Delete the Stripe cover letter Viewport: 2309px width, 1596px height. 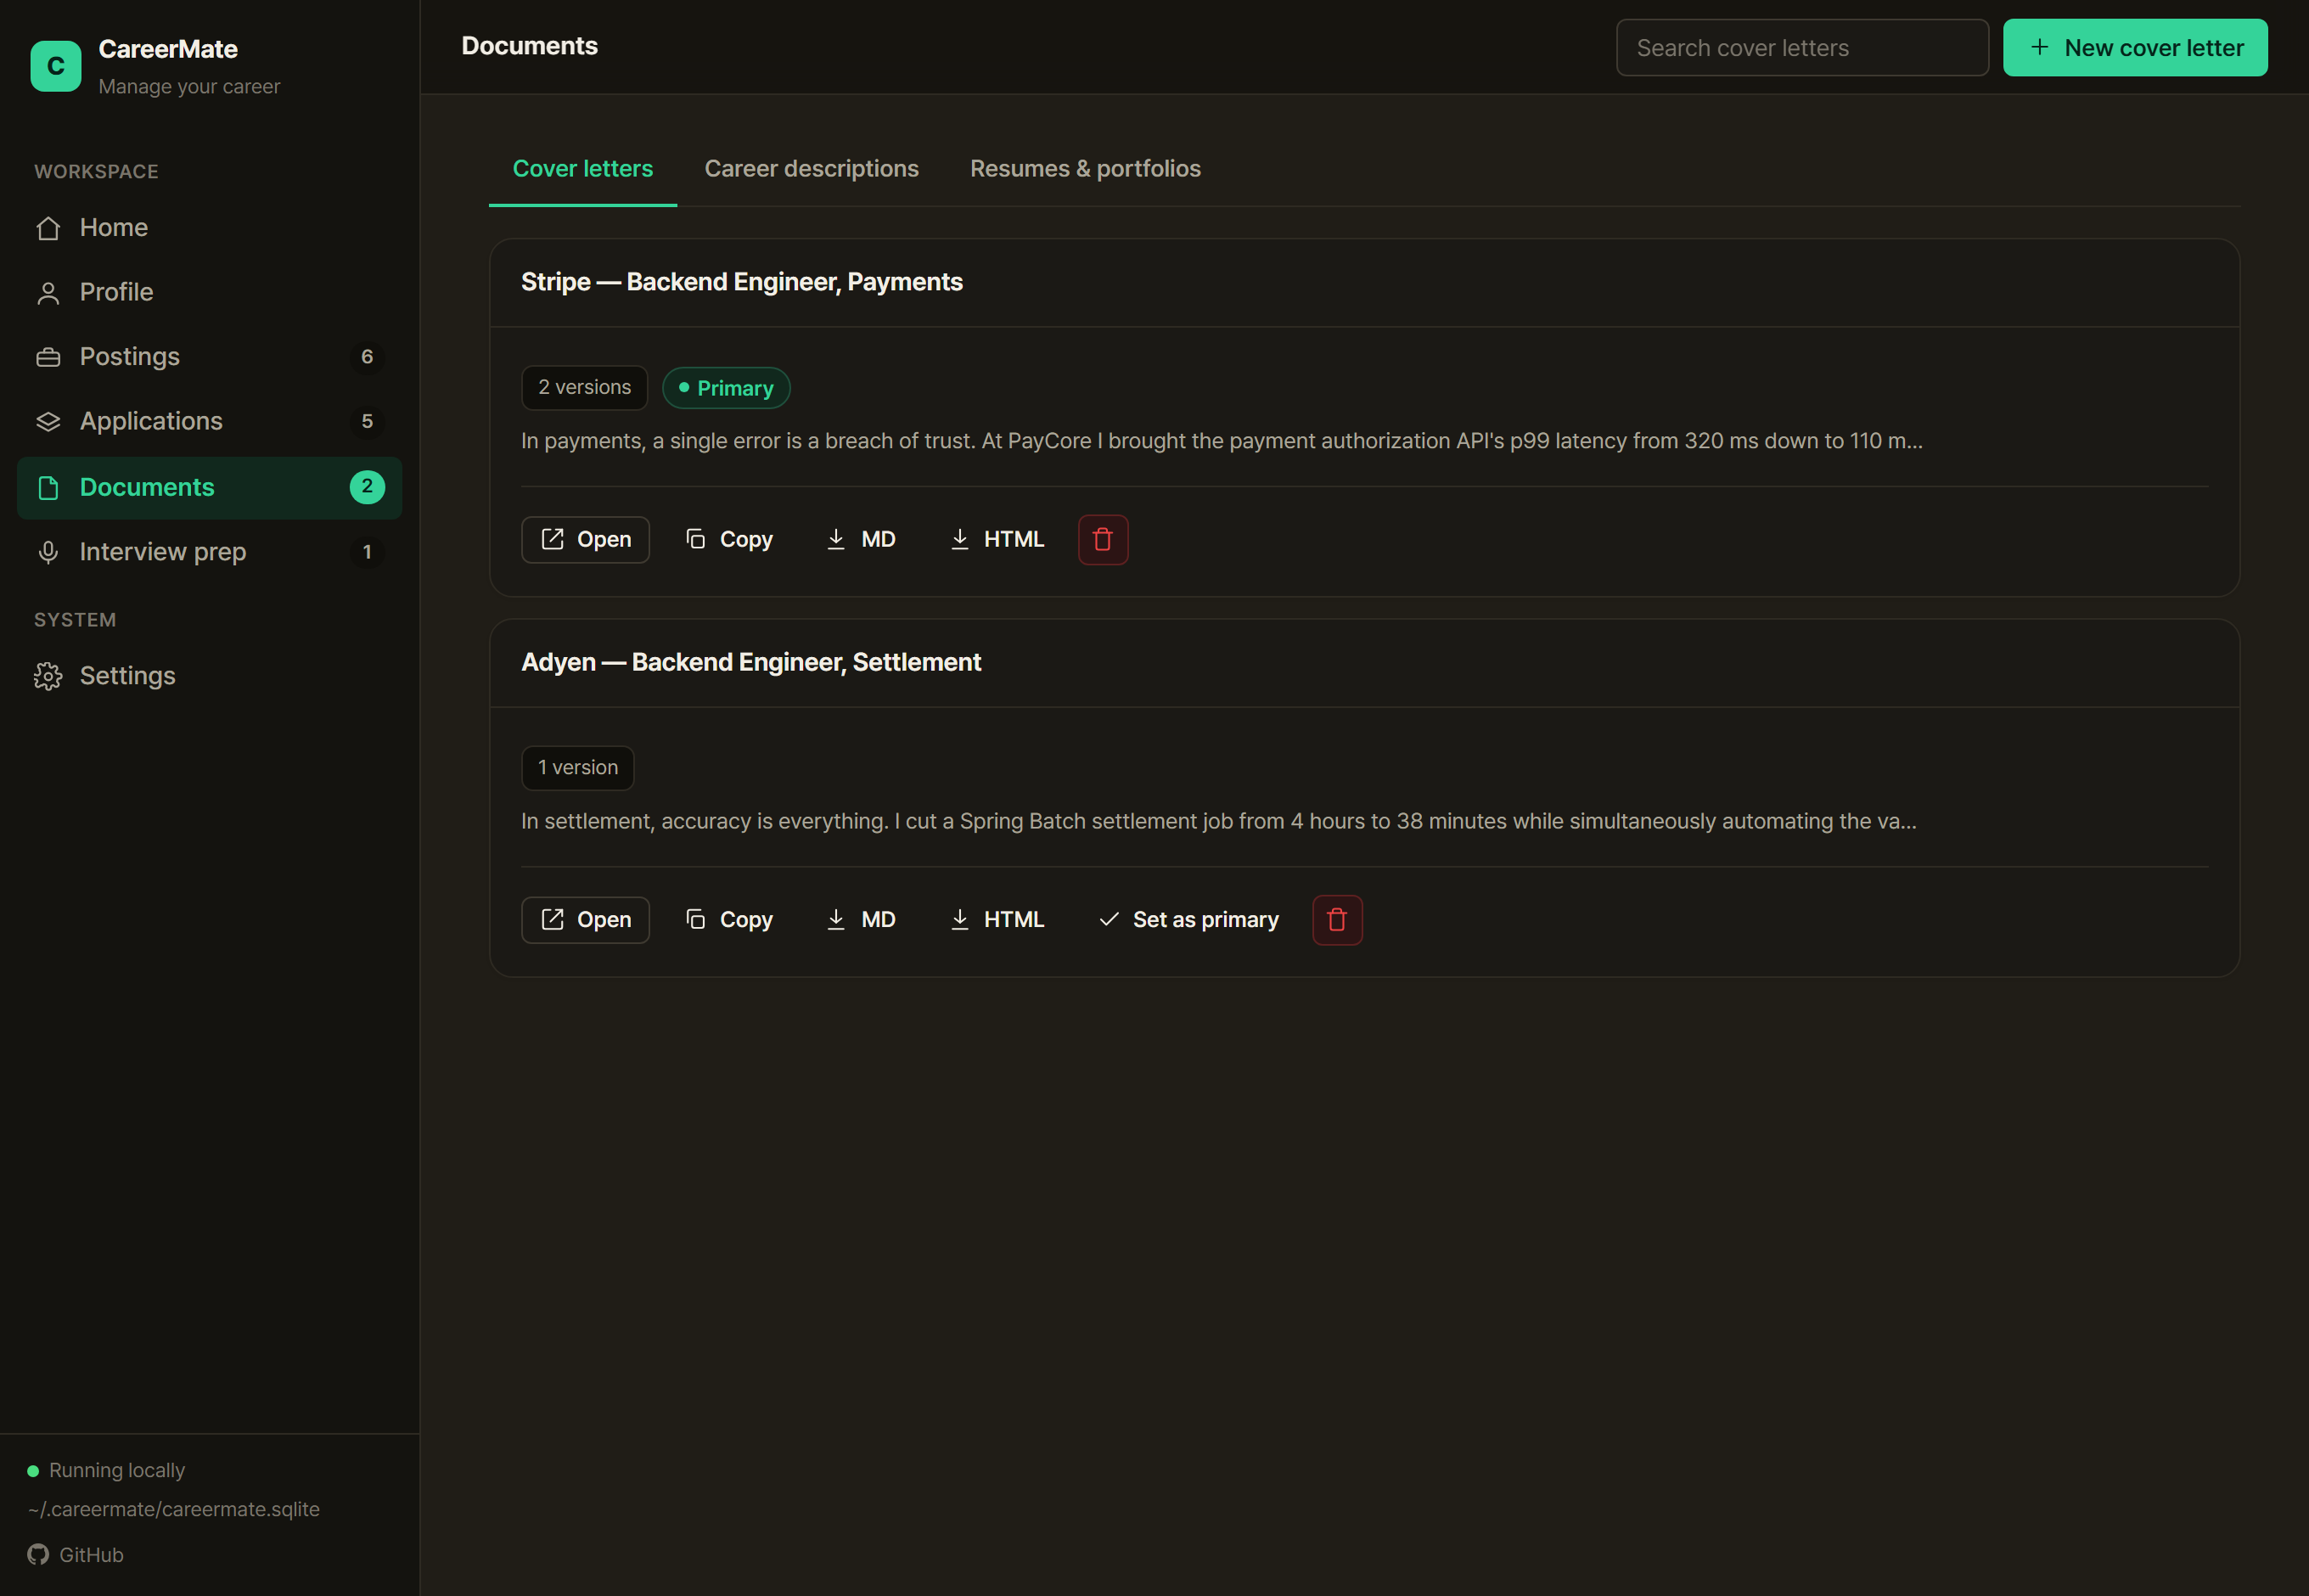click(1103, 540)
